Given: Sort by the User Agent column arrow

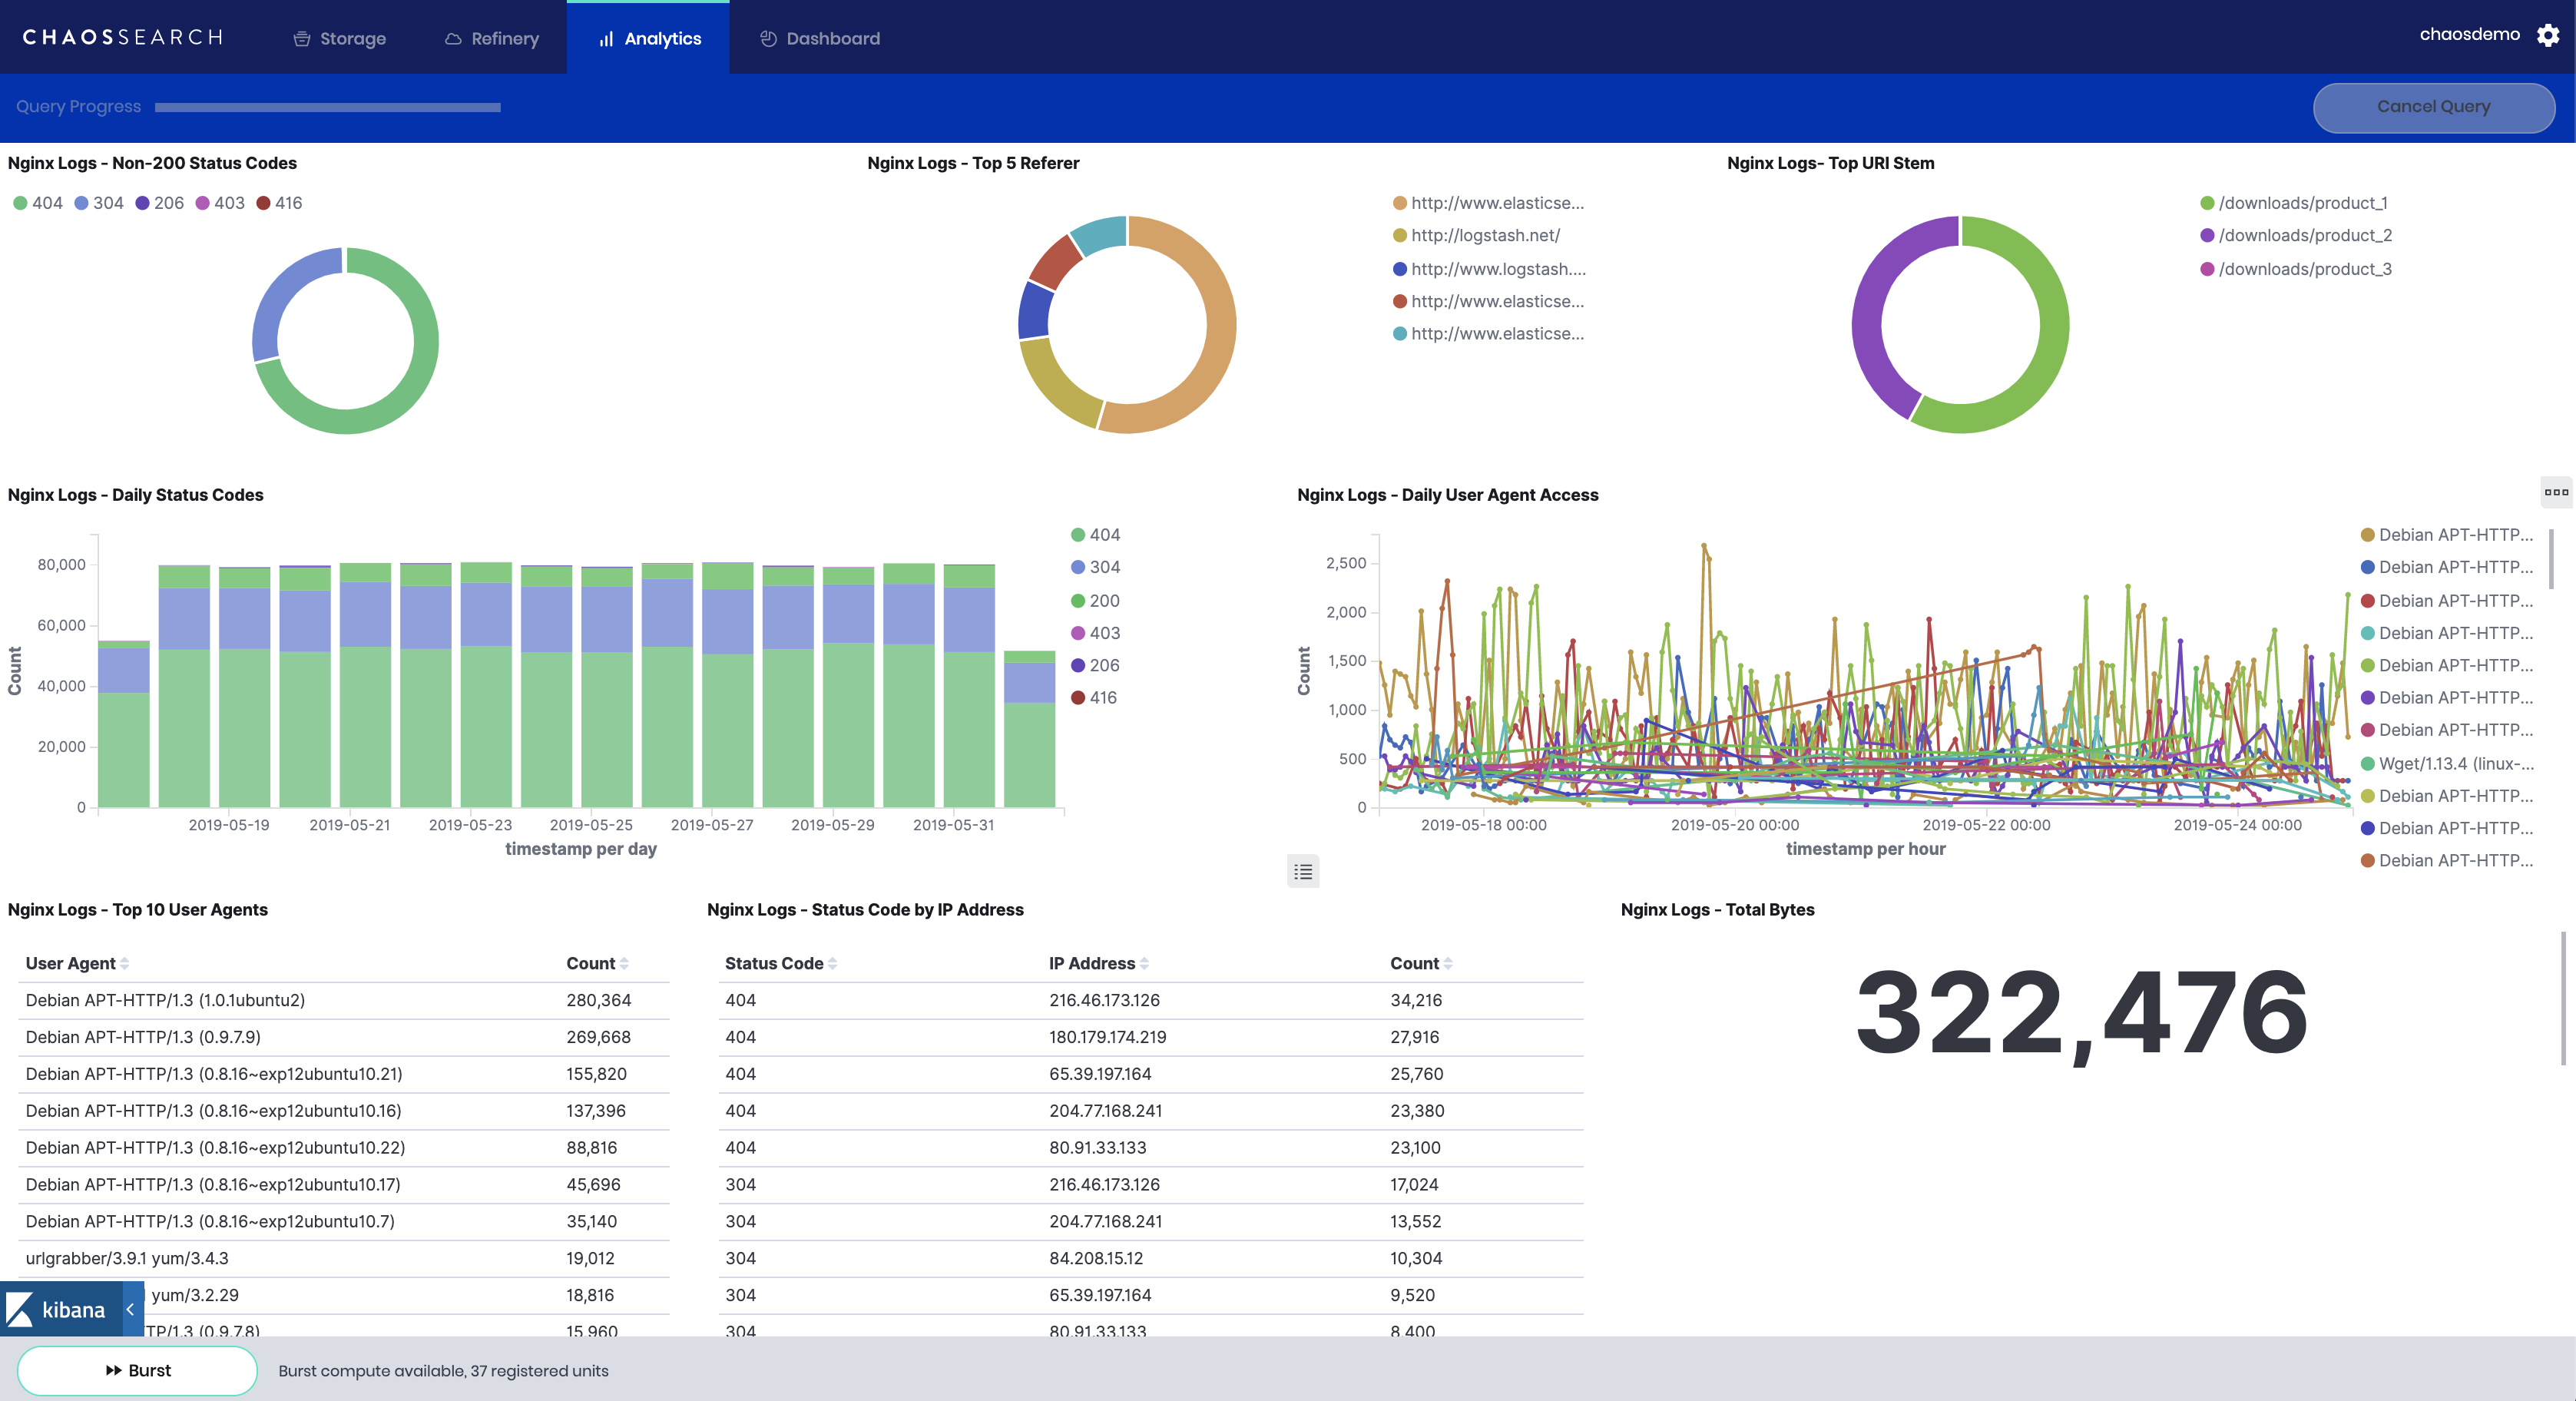Looking at the screenshot, I should coord(124,964).
